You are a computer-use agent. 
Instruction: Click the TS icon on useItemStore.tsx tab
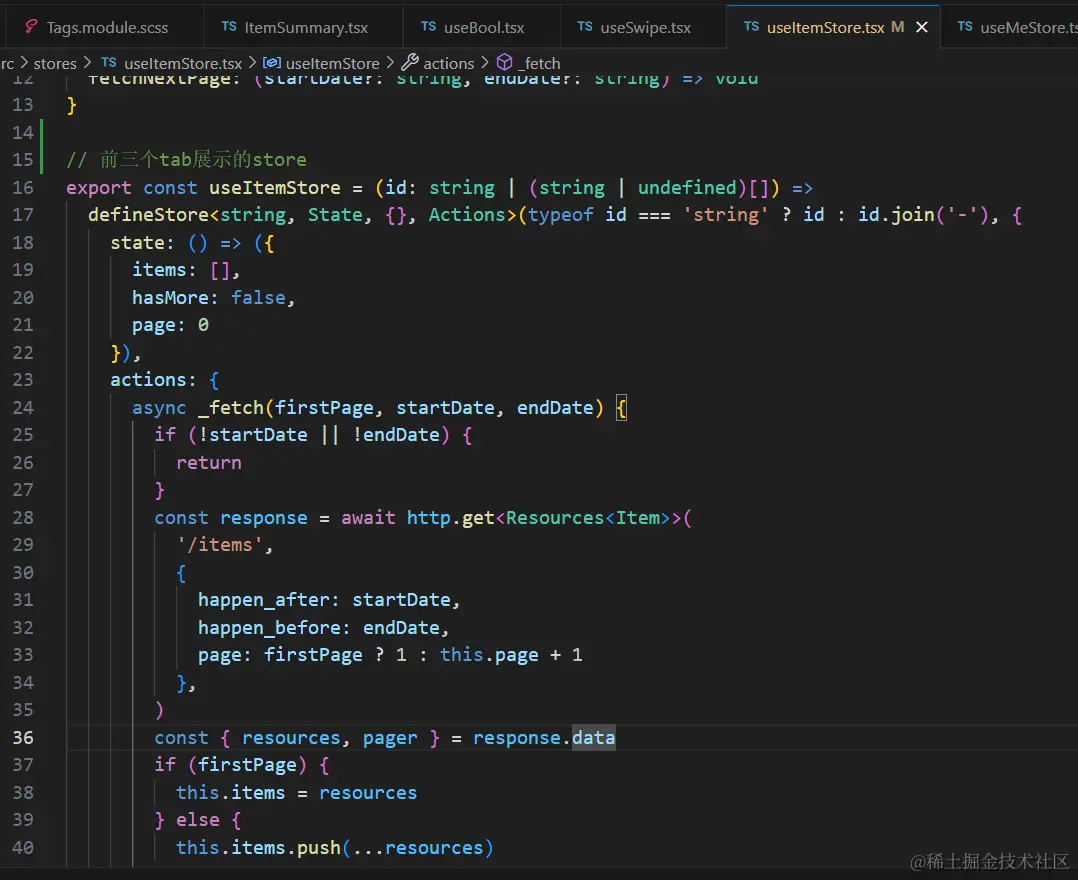tap(751, 26)
